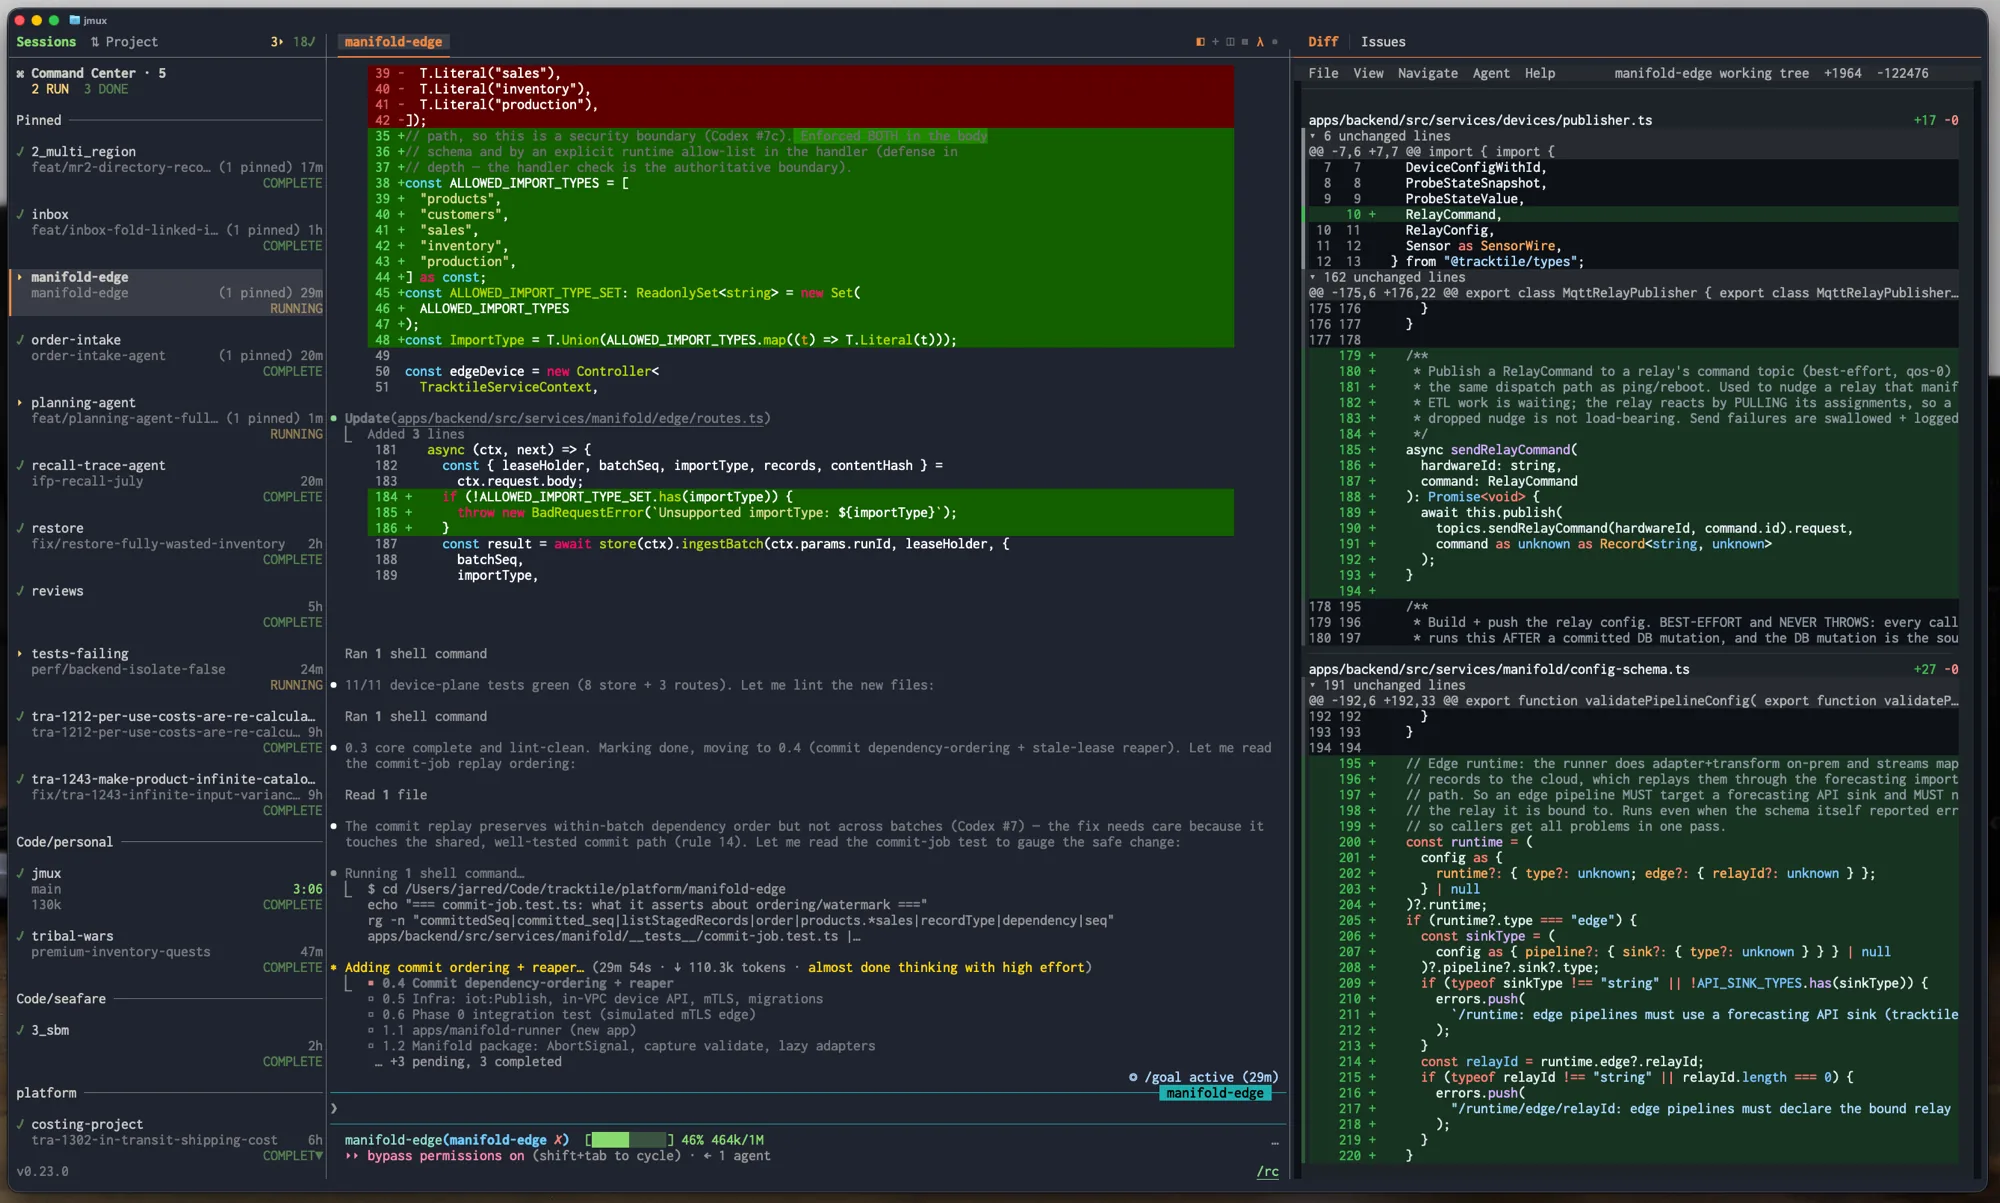Click the dim circle icon after lambda

(x=1275, y=42)
